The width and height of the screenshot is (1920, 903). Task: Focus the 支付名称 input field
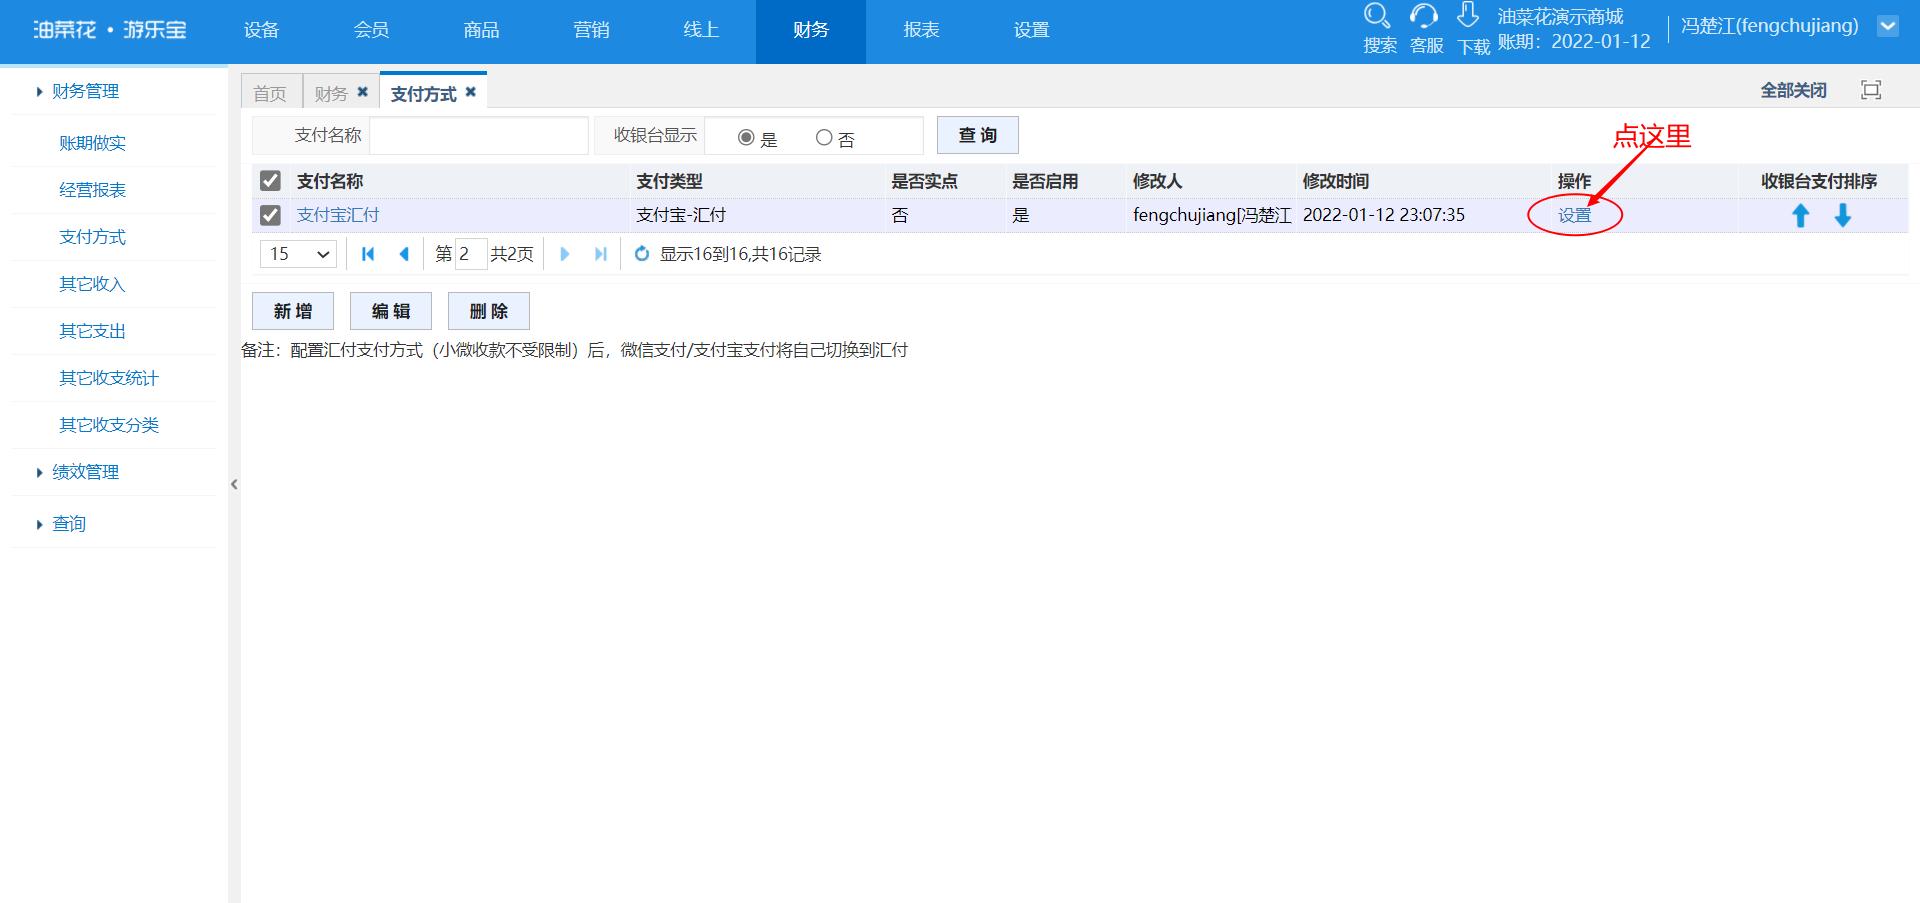point(479,135)
